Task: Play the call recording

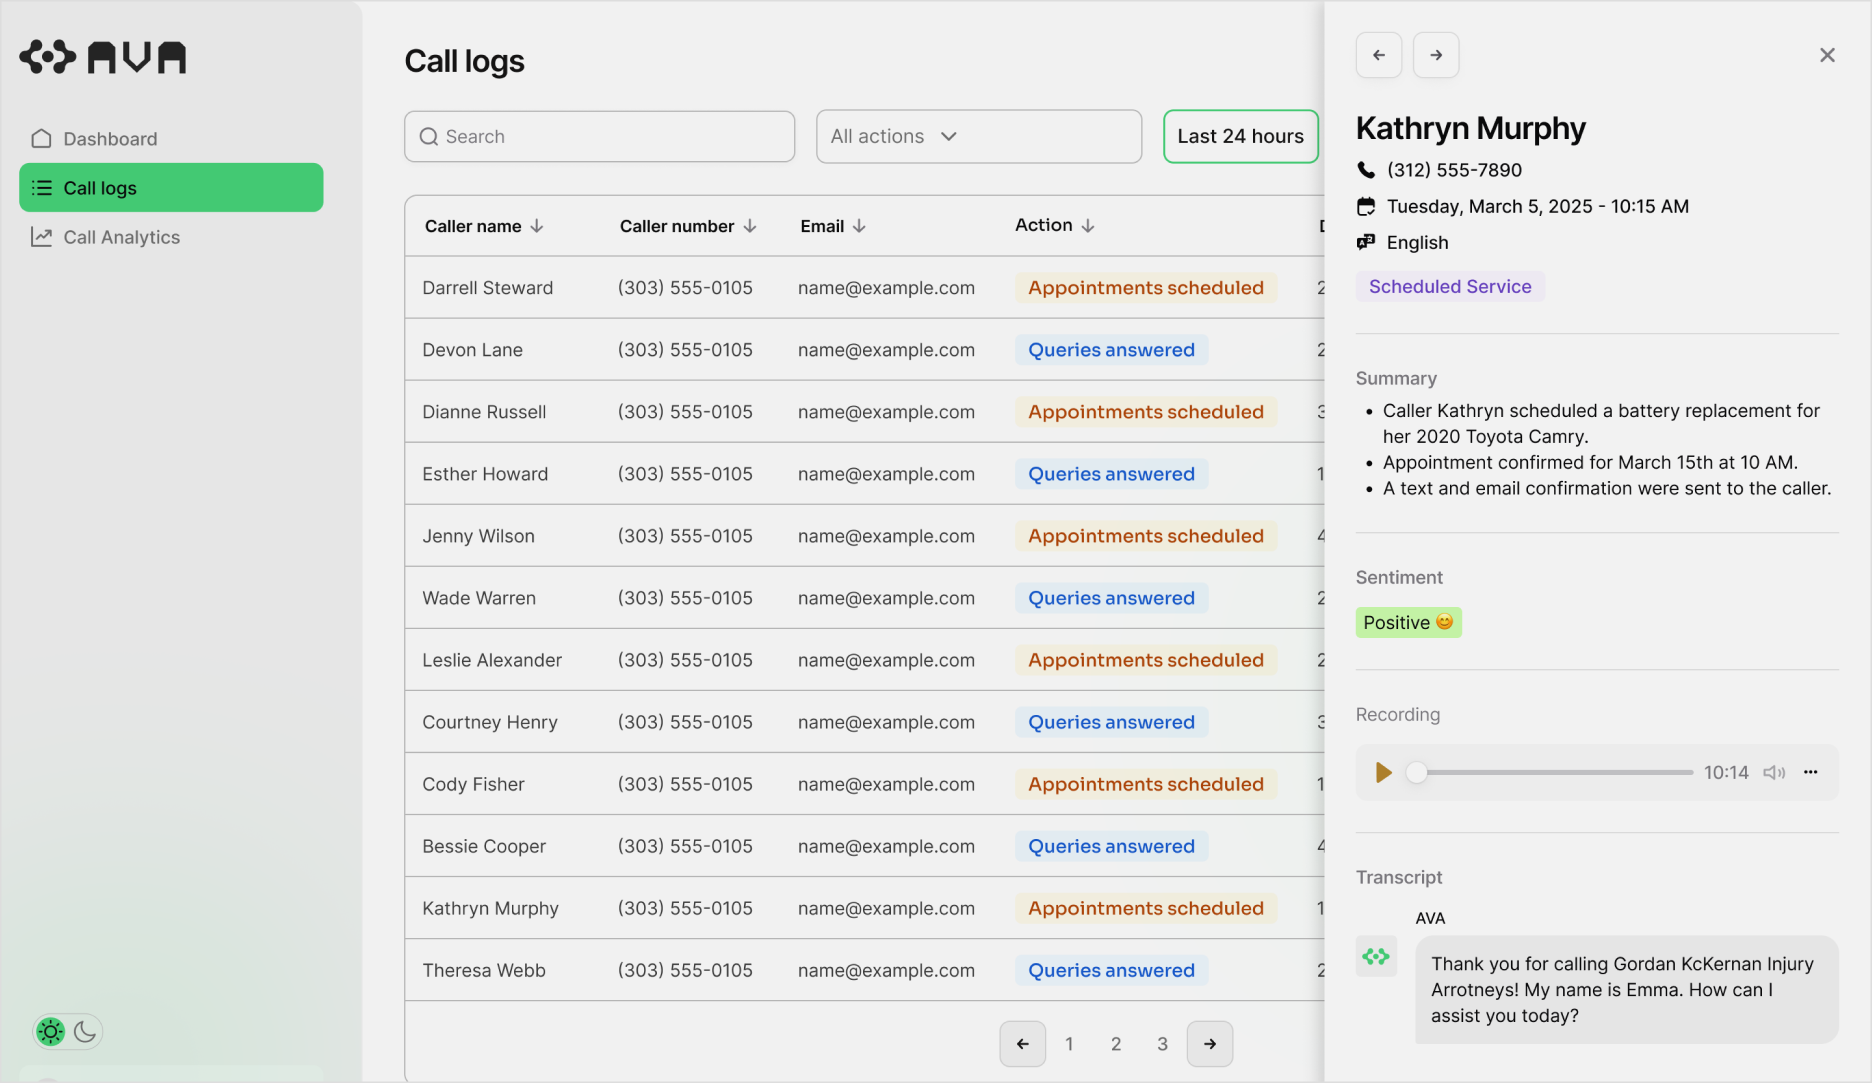Action: [1383, 772]
